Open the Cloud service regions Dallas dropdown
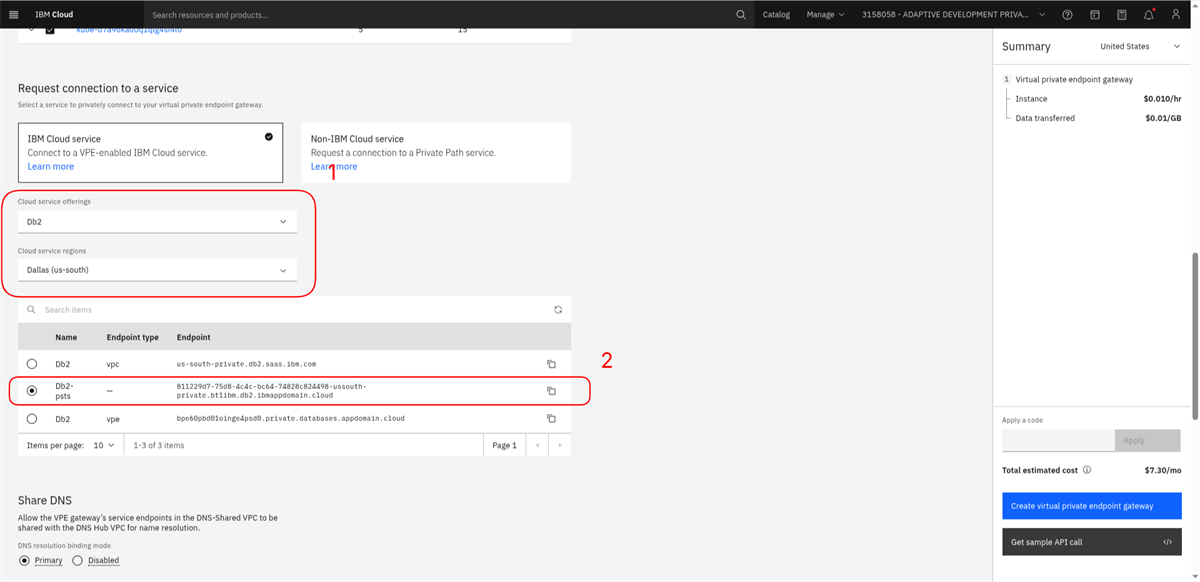This screenshot has height=582, width=1200. click(157, 270)
